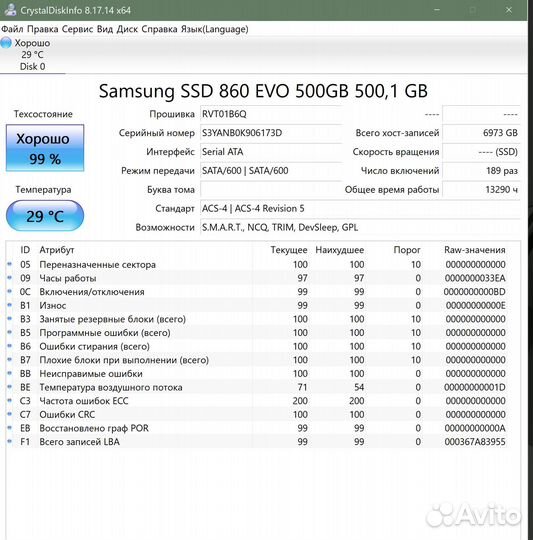Select the Частота ошибок ECC row
533x540 pixels.
point(258,401)
